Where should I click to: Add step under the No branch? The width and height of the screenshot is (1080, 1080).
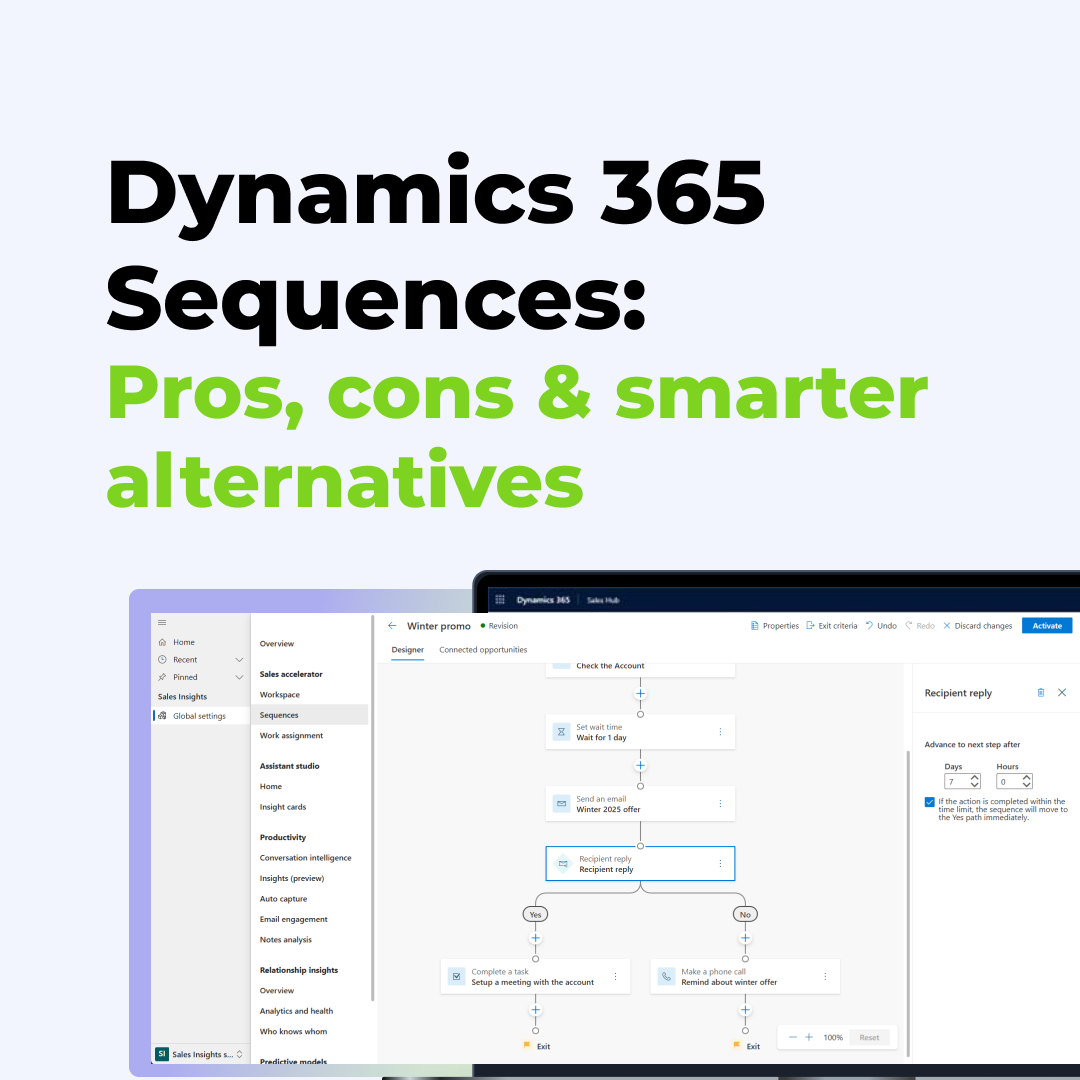745,938
